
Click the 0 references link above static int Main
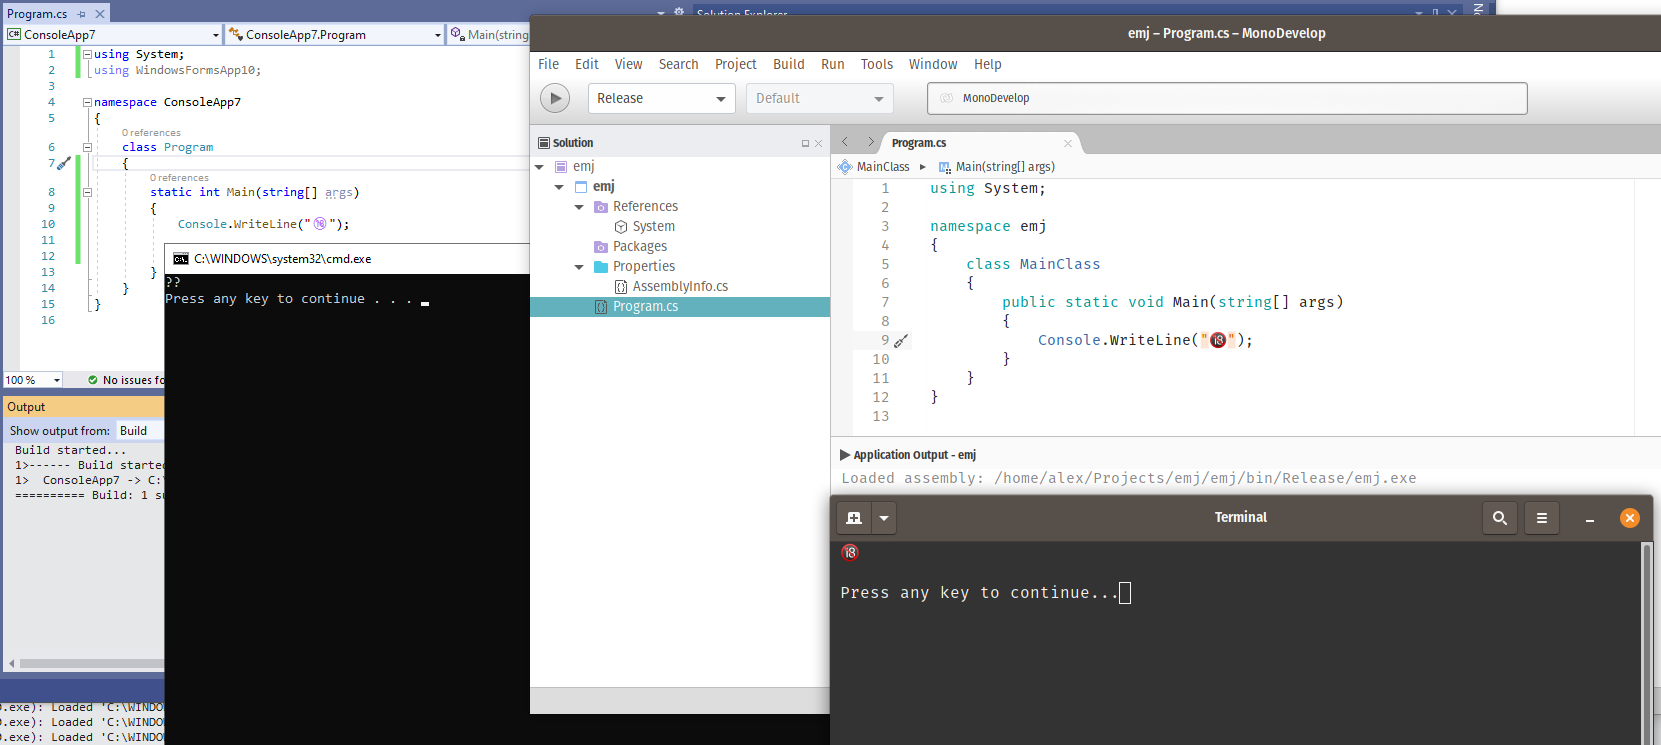[x=179, y=178]
